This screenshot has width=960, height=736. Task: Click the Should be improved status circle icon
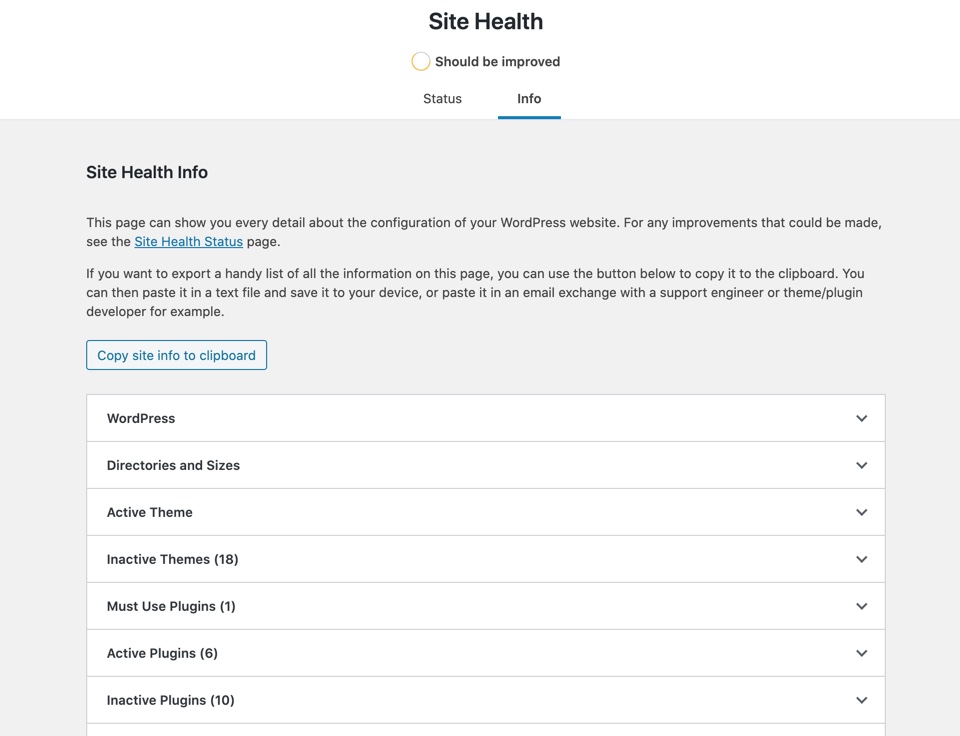click(x=421, y=62)
